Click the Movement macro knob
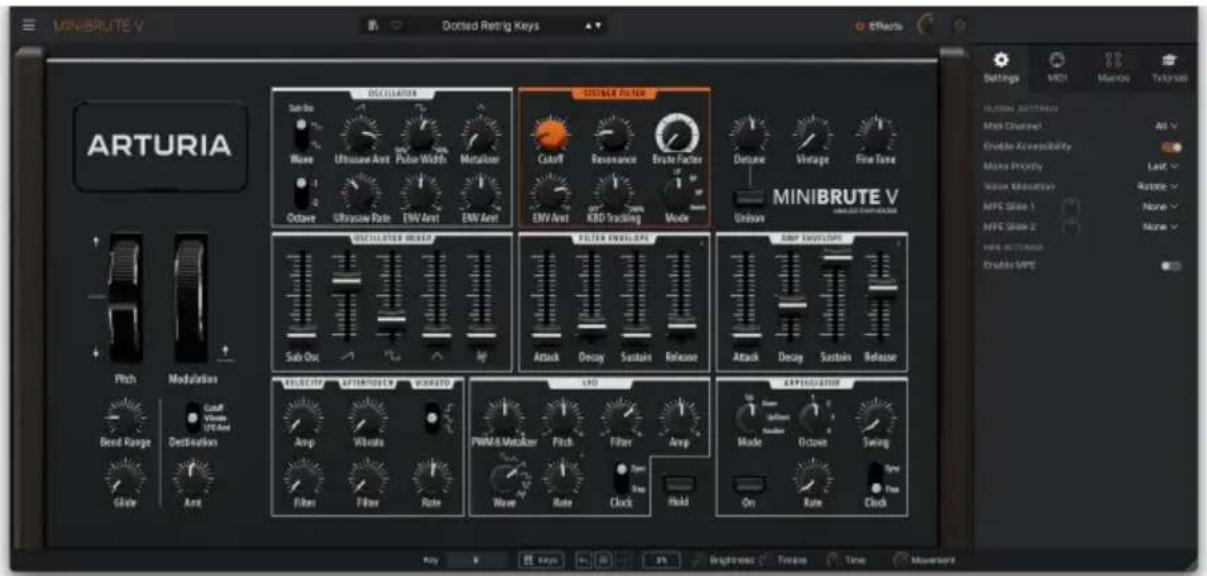1207x576 pixels. point(901,561)
